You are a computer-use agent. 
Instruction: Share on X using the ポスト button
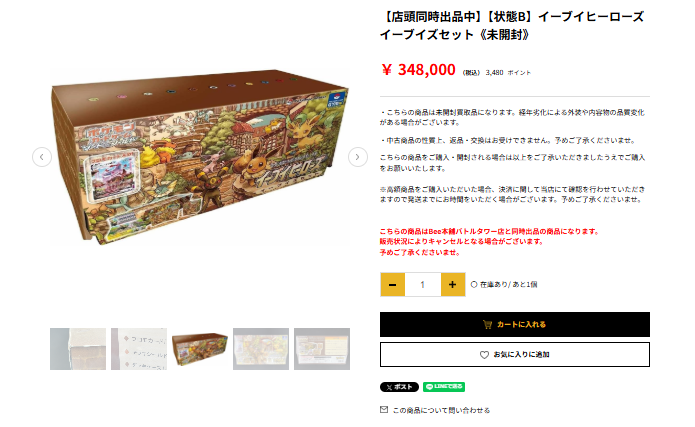tap(399, 387)
